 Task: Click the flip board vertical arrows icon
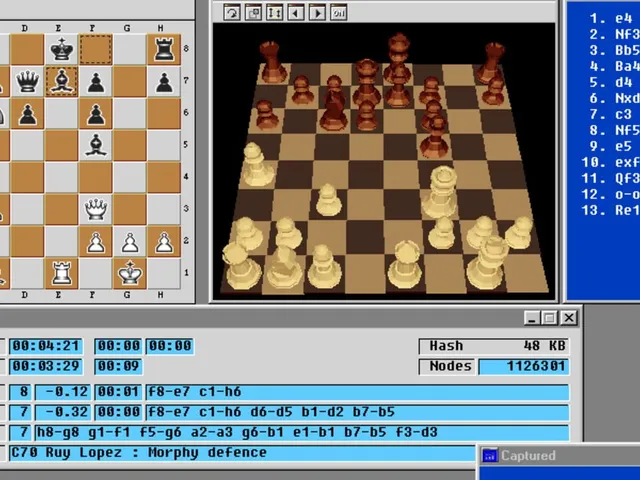pos(275,12)
